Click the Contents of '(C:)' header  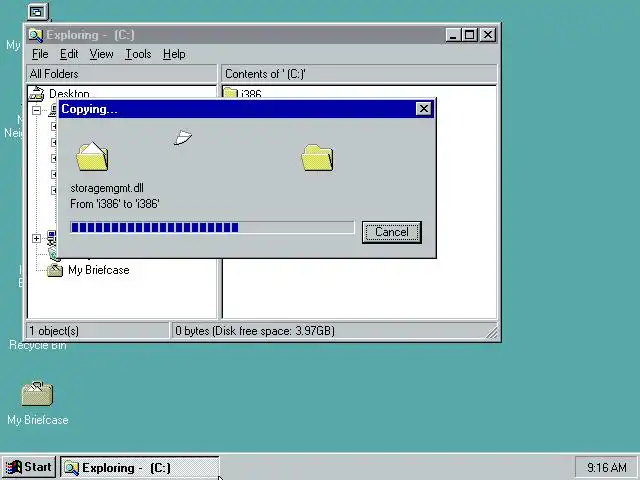[359, 74]
